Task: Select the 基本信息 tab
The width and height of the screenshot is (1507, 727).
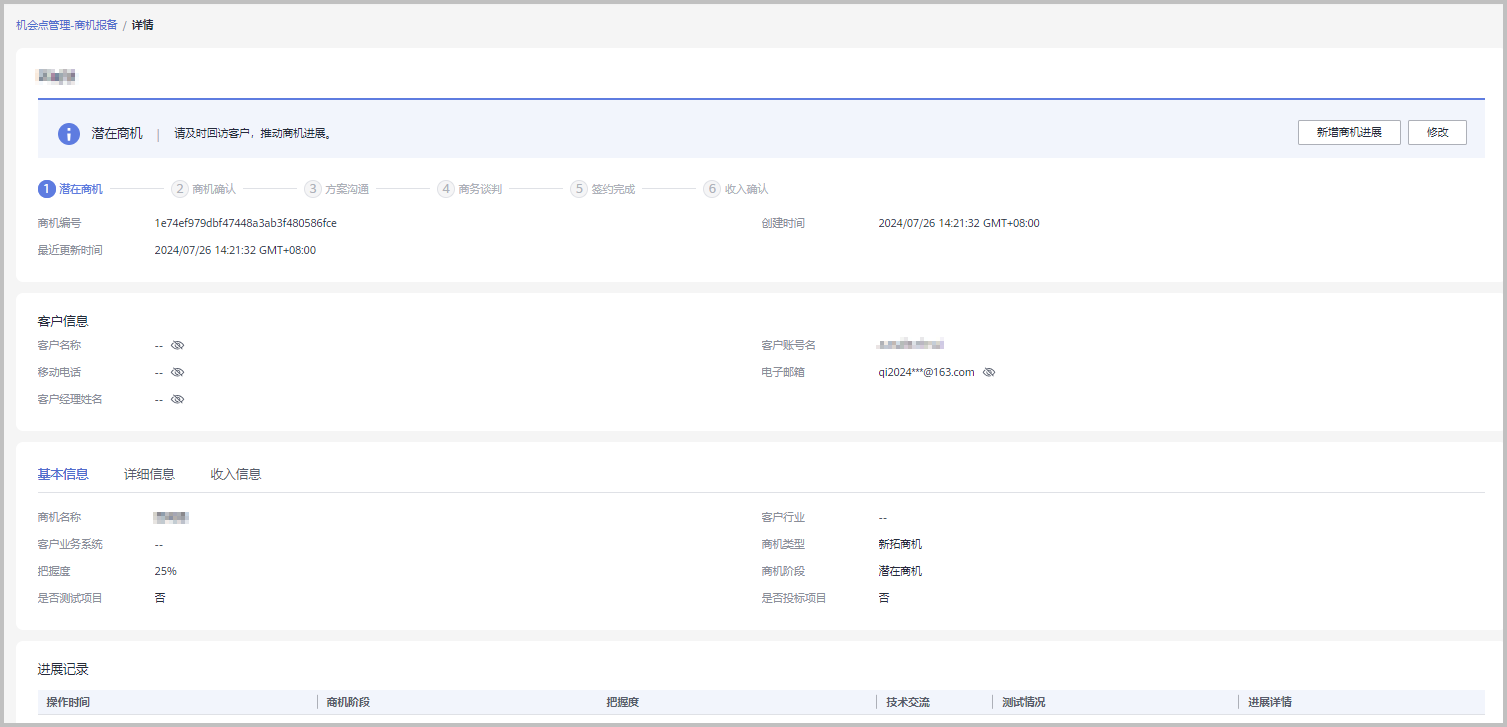Action: click(x=63, y=474)
